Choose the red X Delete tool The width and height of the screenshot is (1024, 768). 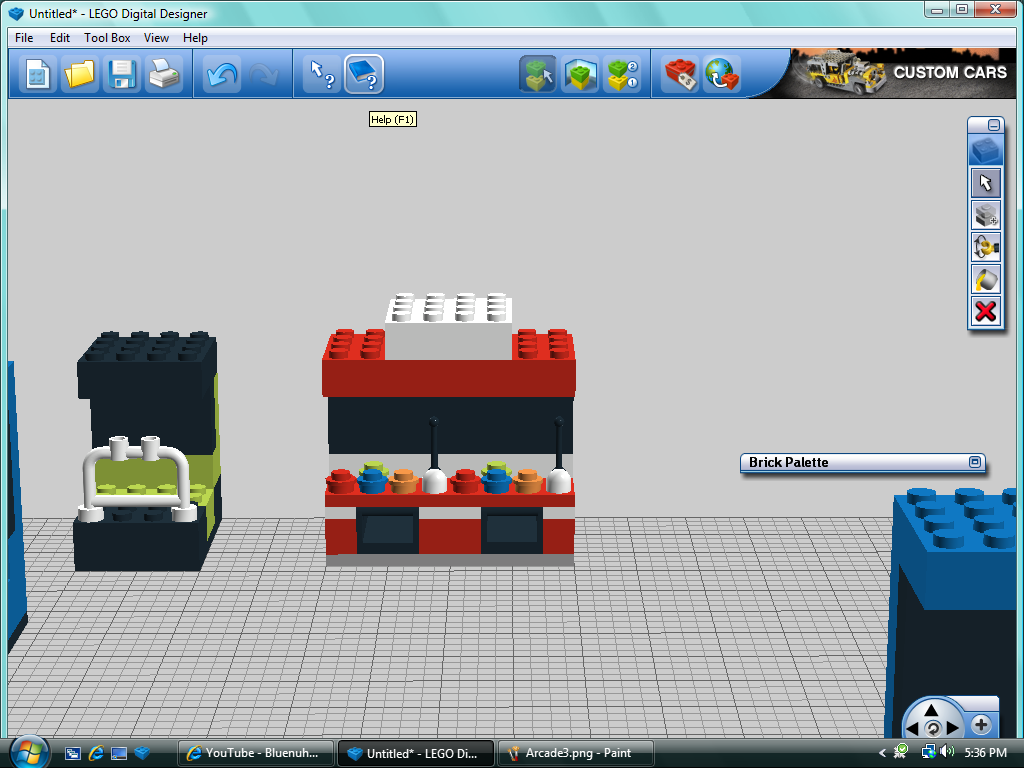[985, 312]
